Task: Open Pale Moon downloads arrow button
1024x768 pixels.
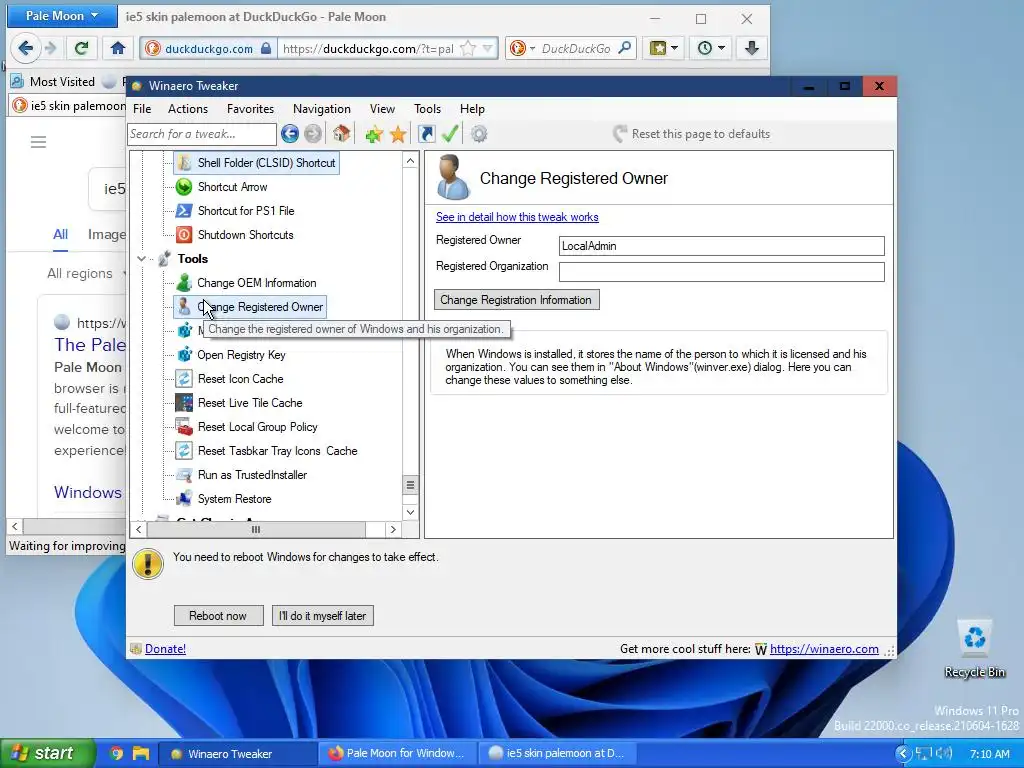Action: [752, 48]
